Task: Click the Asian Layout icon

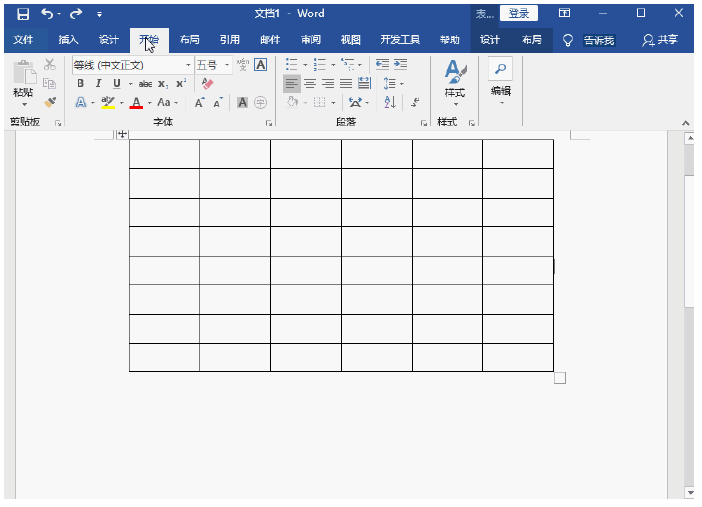Action: 355,103
